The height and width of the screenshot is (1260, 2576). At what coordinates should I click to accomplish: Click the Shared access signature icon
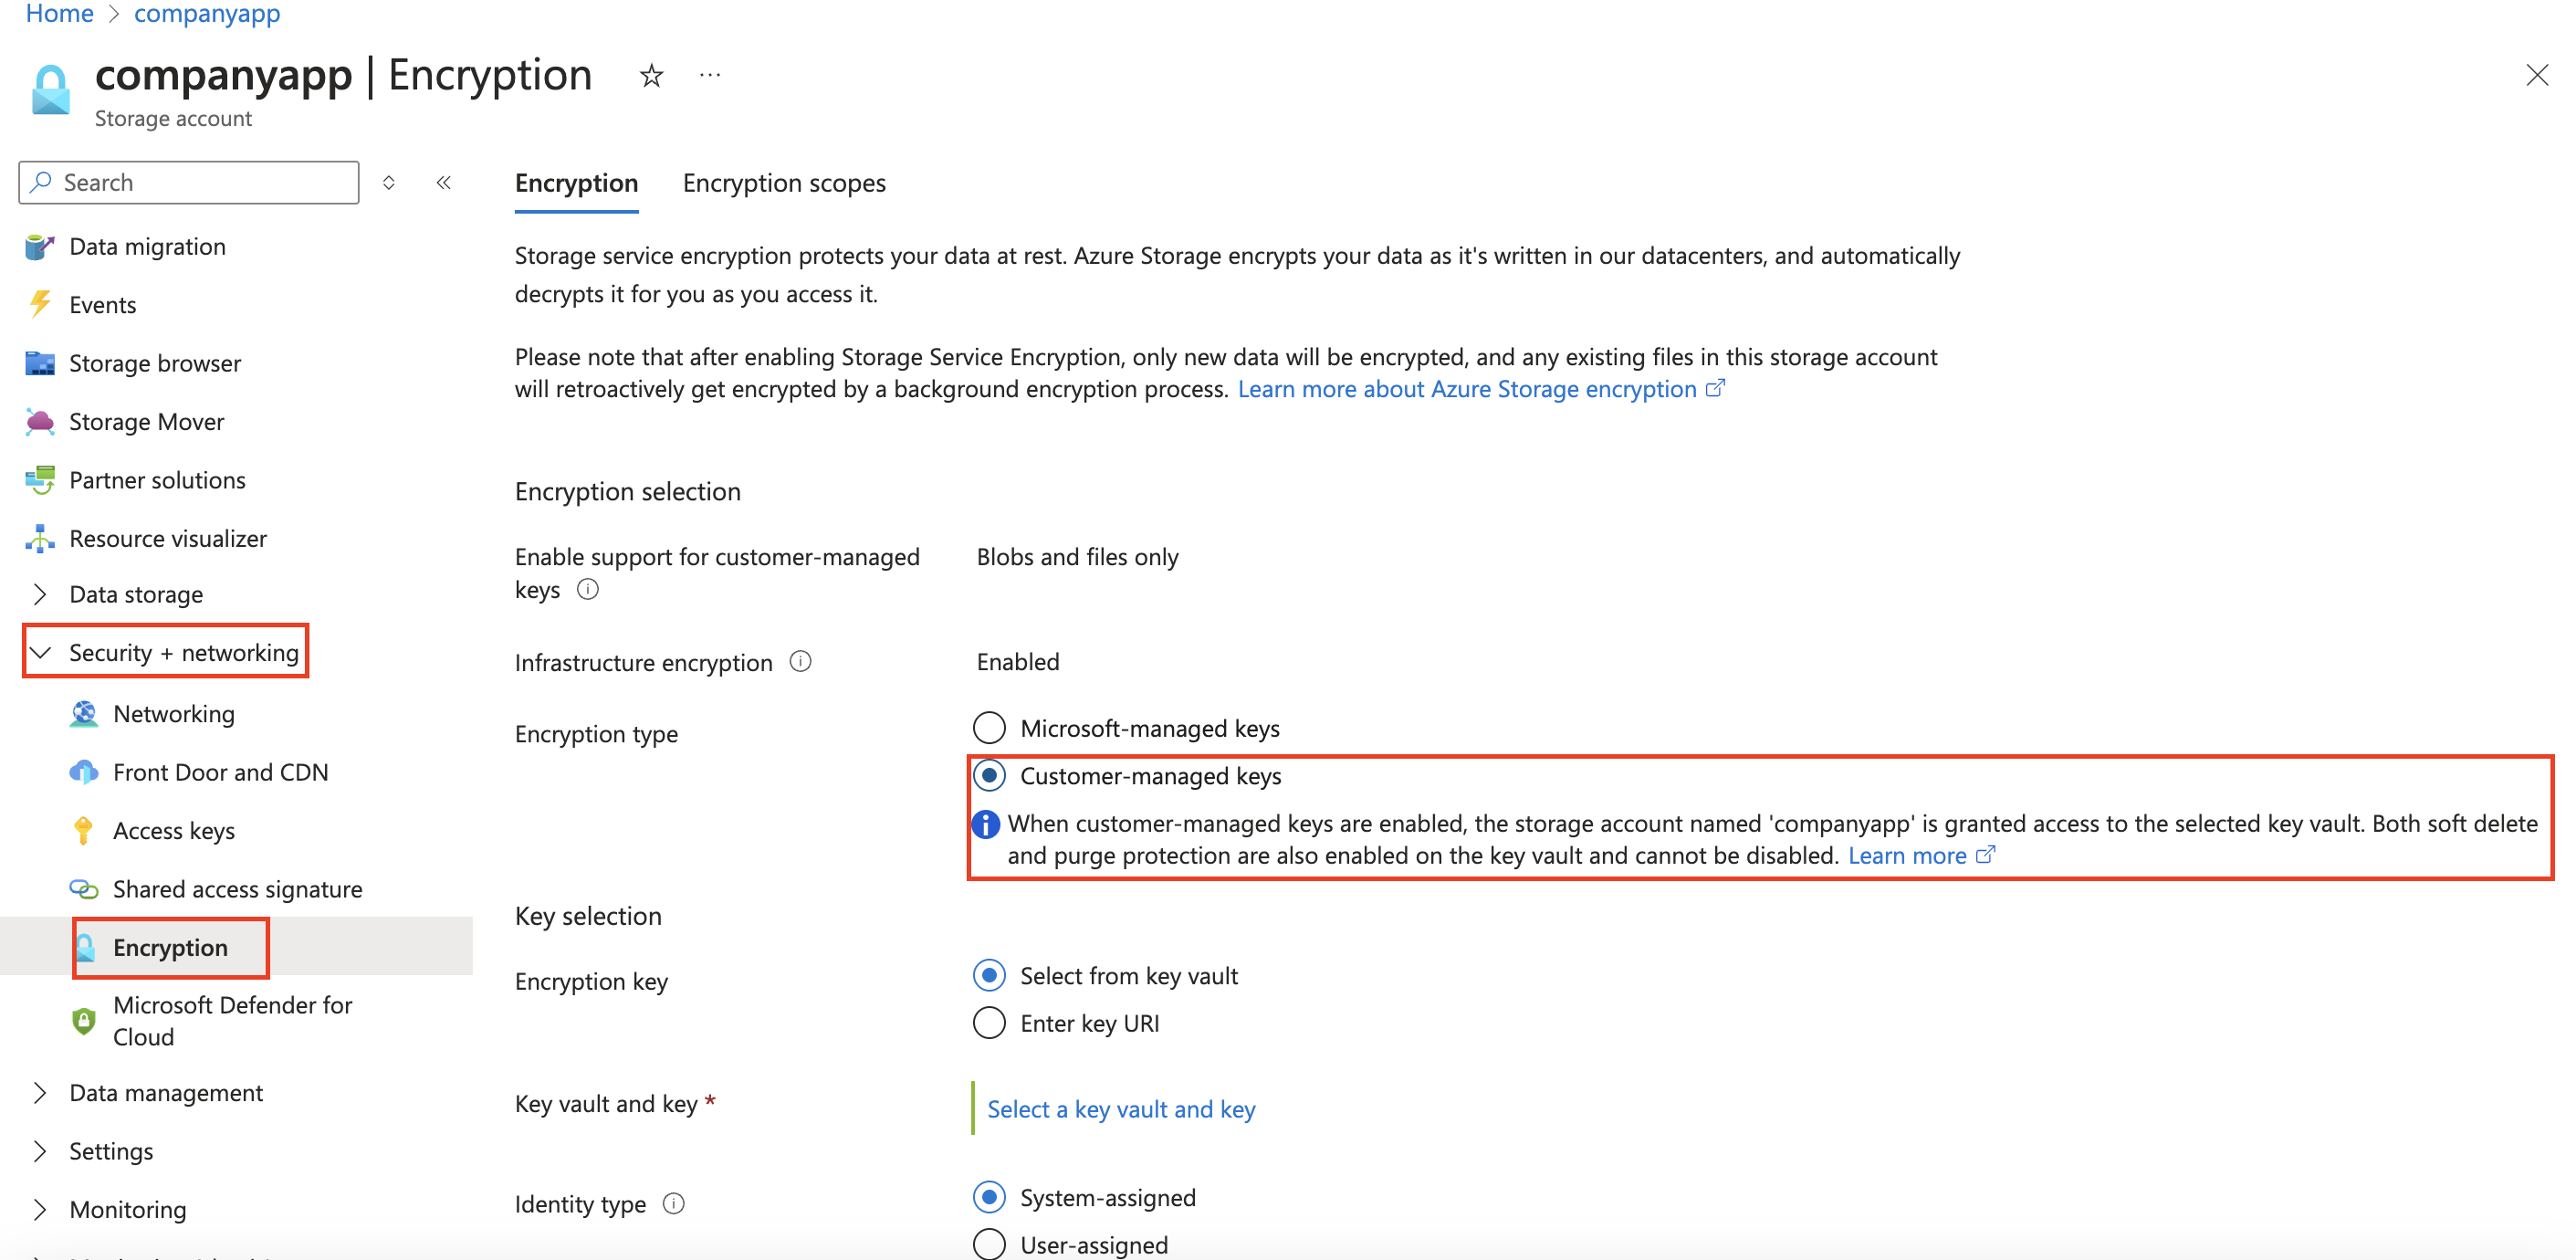(84, 889)
